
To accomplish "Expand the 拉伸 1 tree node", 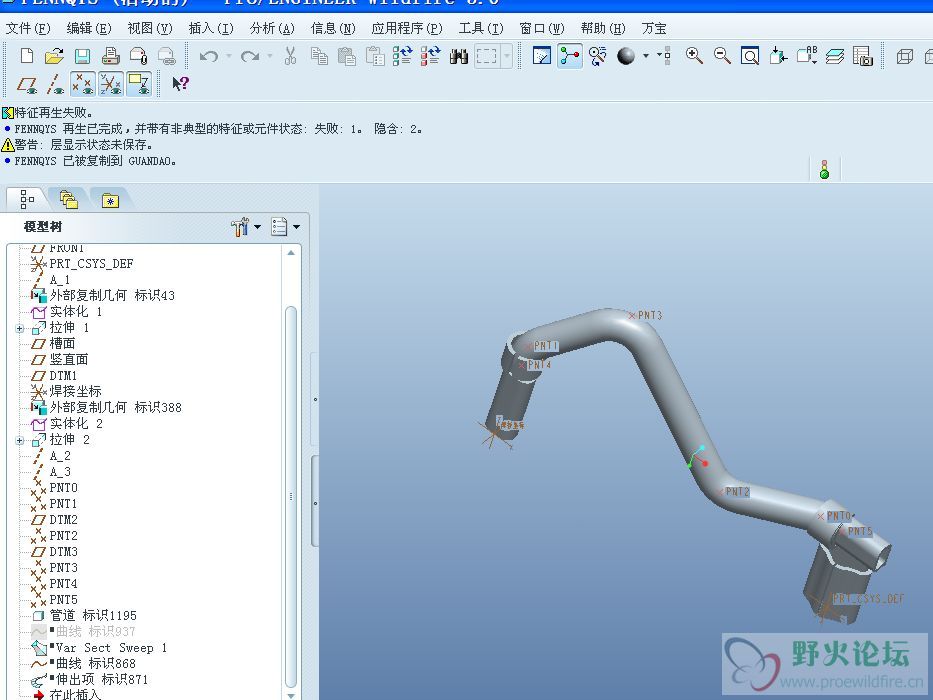I will point(20,328).
